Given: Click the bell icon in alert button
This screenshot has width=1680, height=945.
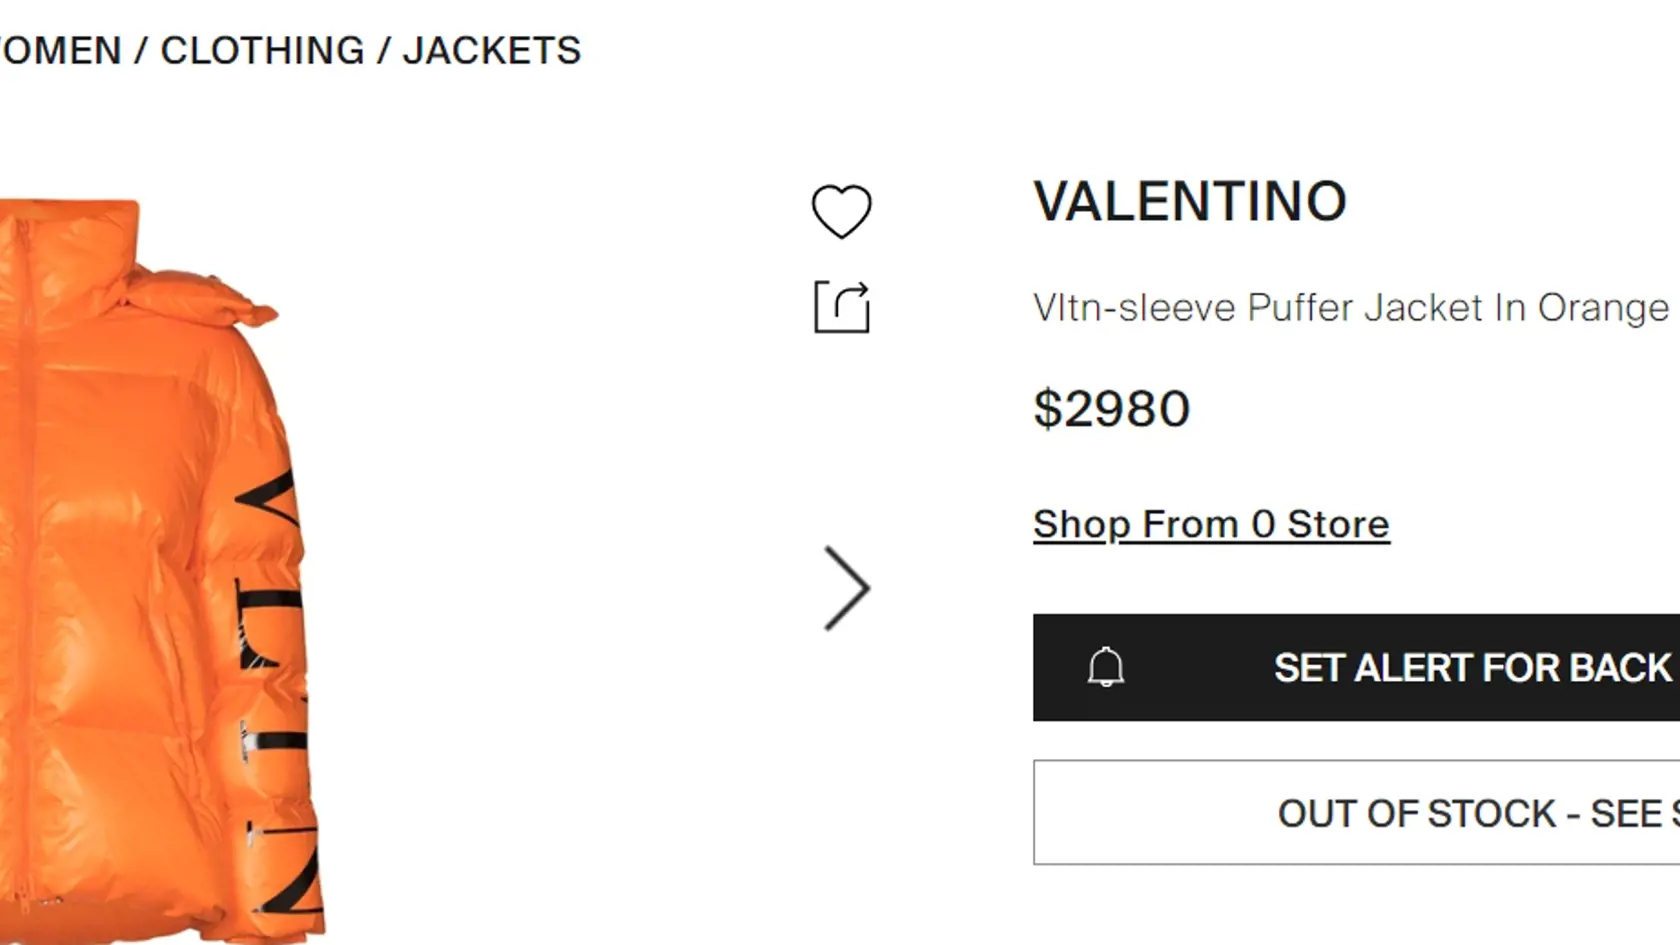Looking at the screenshot, I should [x=1106, y=667].
